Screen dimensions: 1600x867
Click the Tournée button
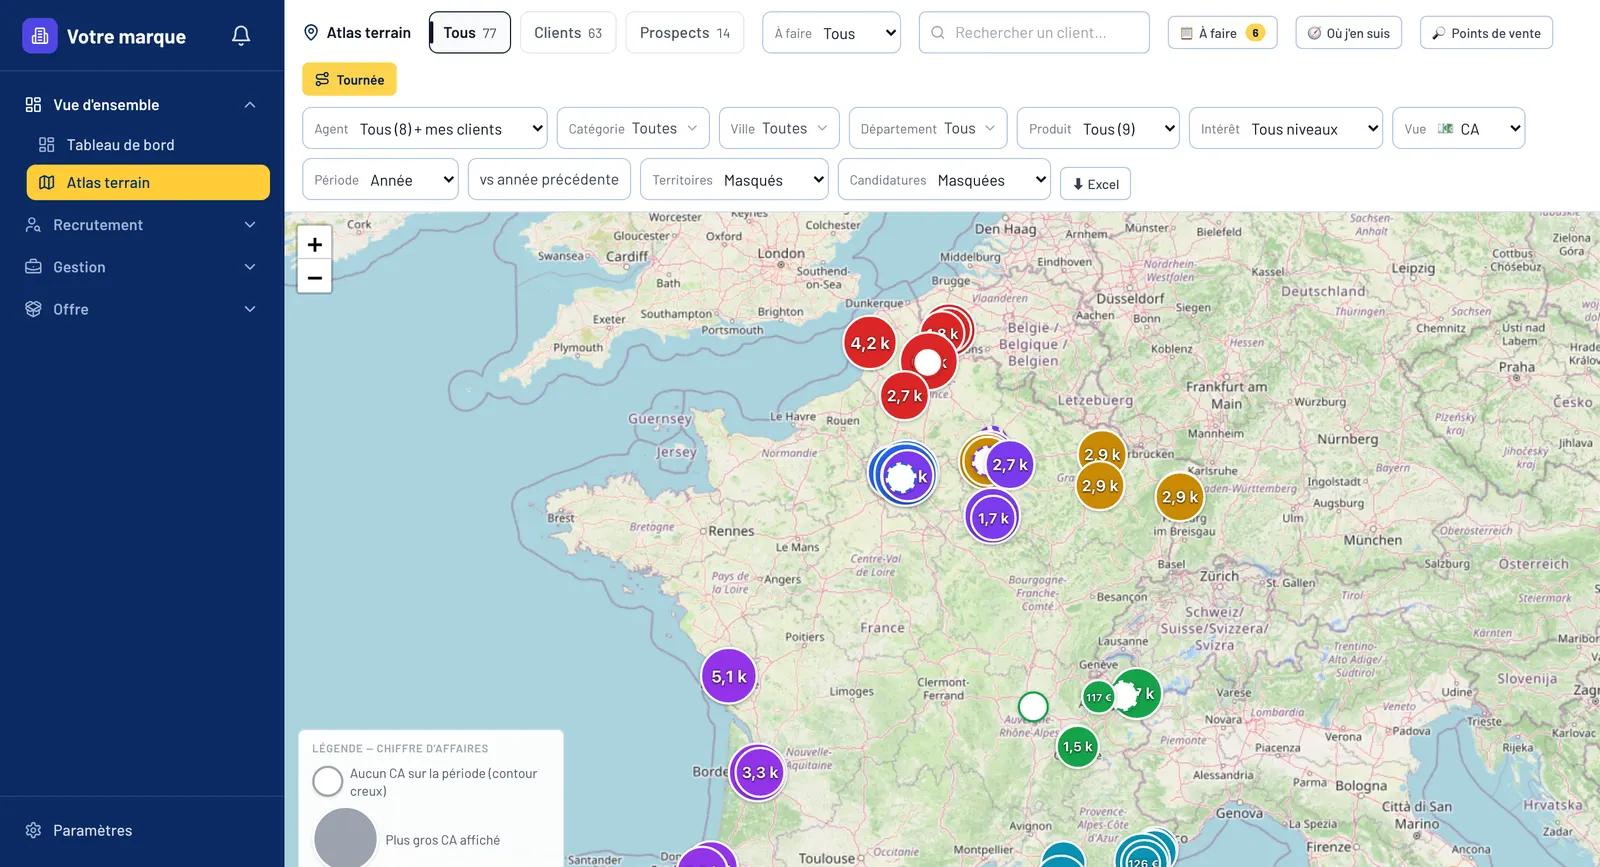350,80
